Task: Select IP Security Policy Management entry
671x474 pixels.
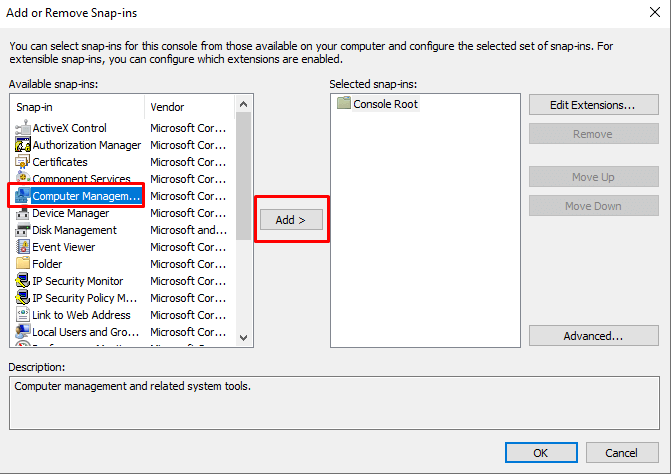Action: tap(84, 298)
